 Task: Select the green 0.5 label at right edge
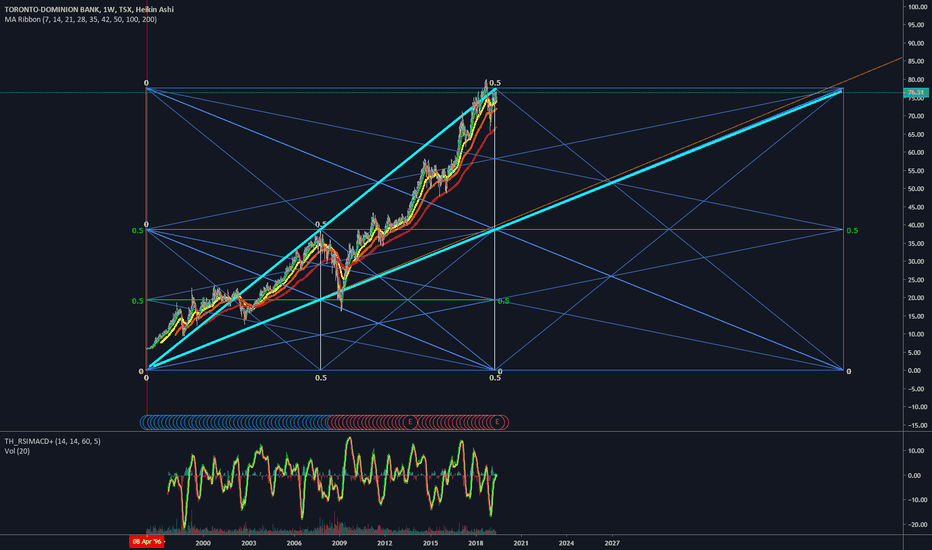[x=852, y=231]
